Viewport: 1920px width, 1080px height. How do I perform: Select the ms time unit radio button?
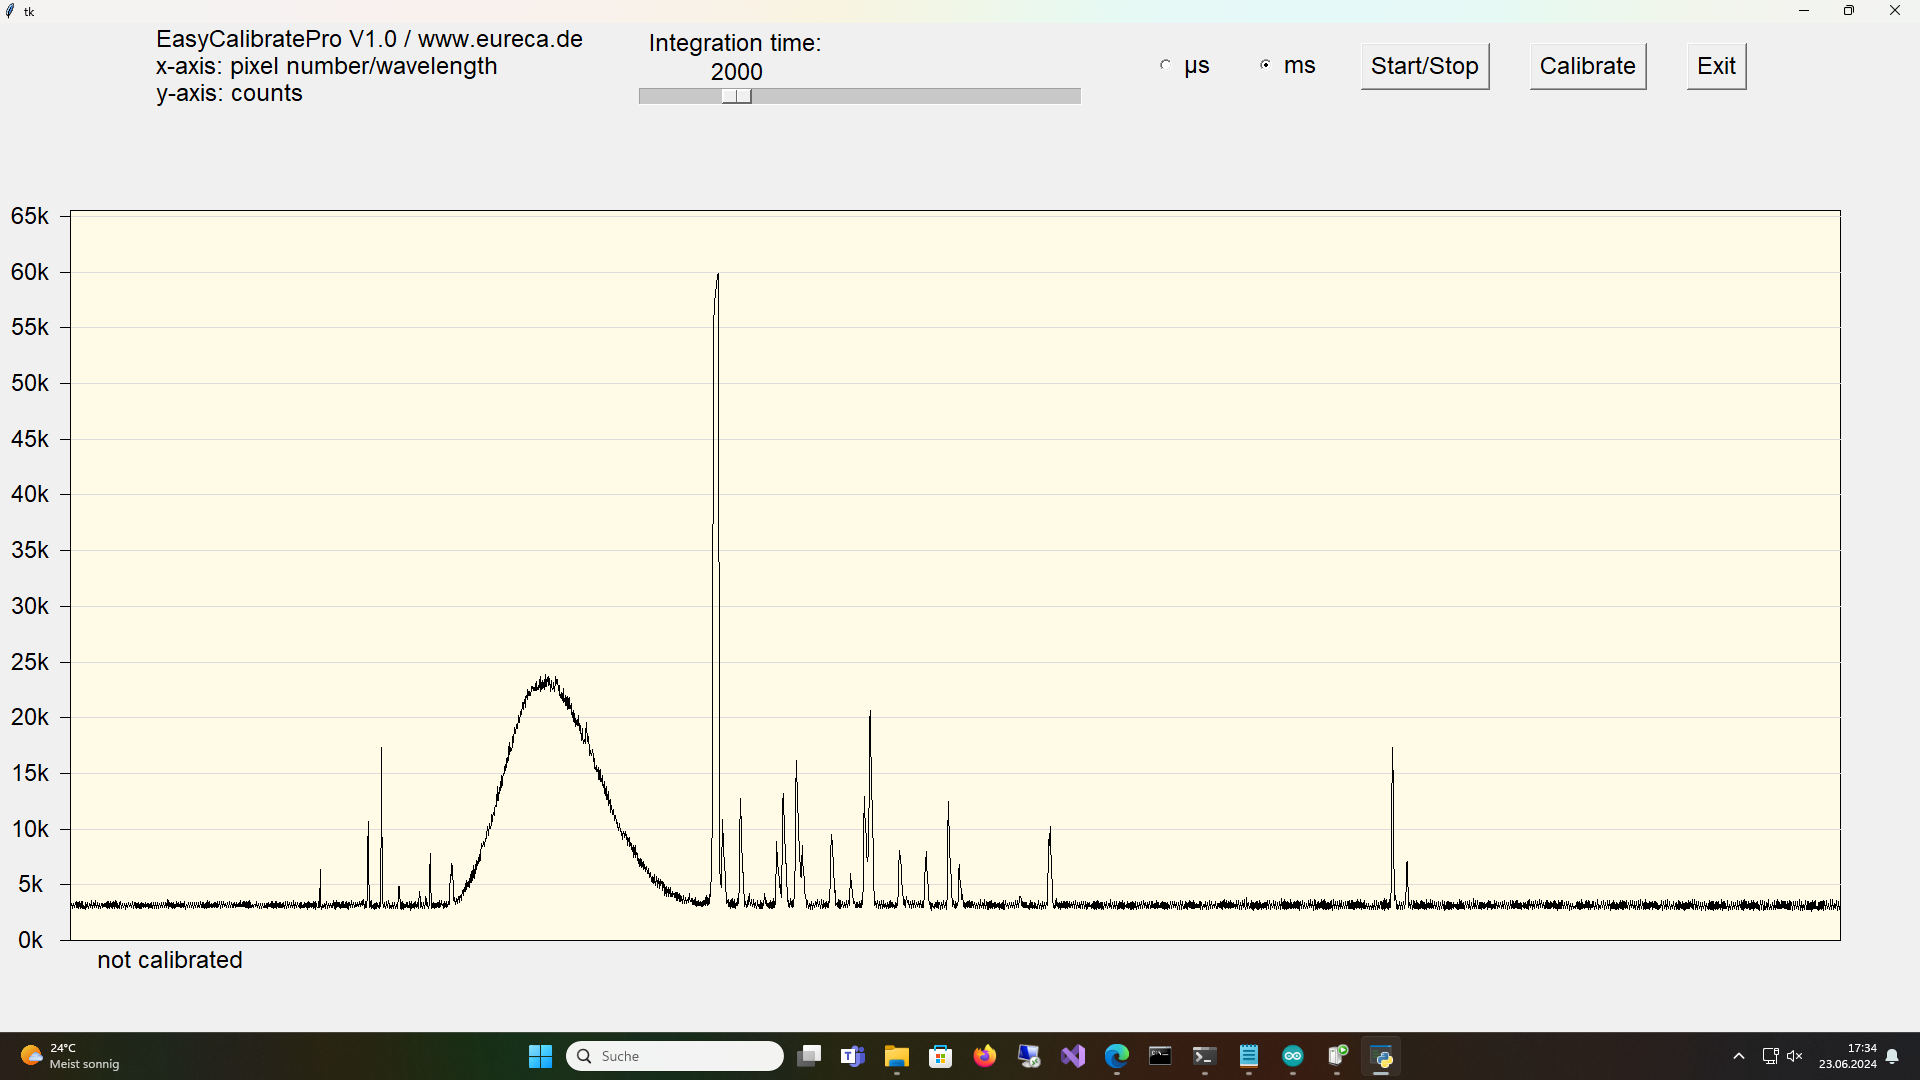point(1266,65)
